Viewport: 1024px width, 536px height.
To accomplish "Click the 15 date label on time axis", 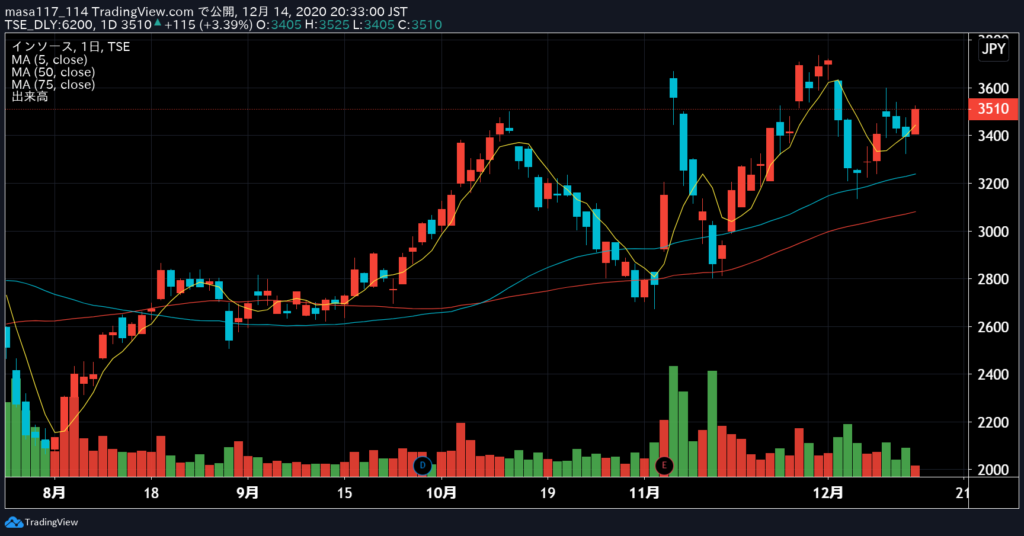I will 344,492.
